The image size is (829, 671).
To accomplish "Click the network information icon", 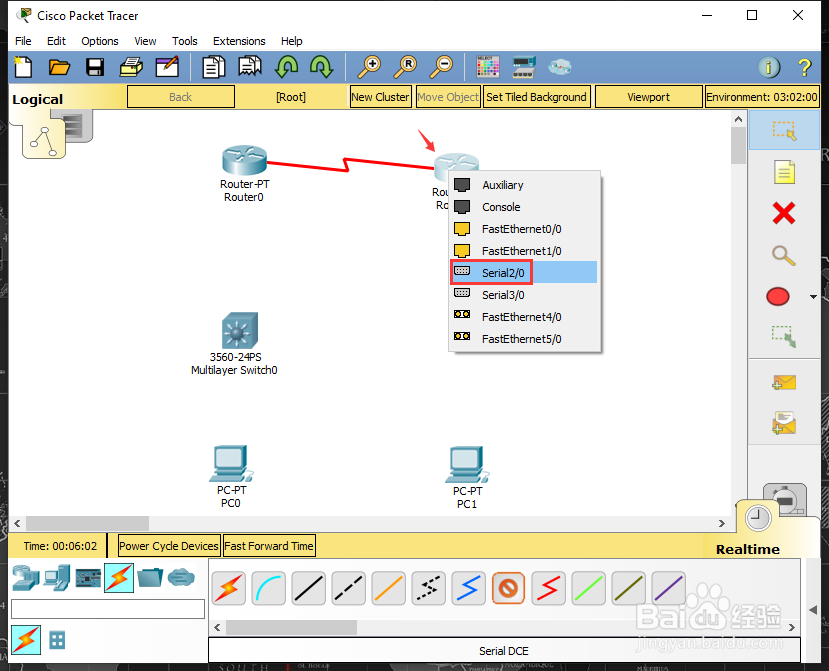I will [769, 67].
